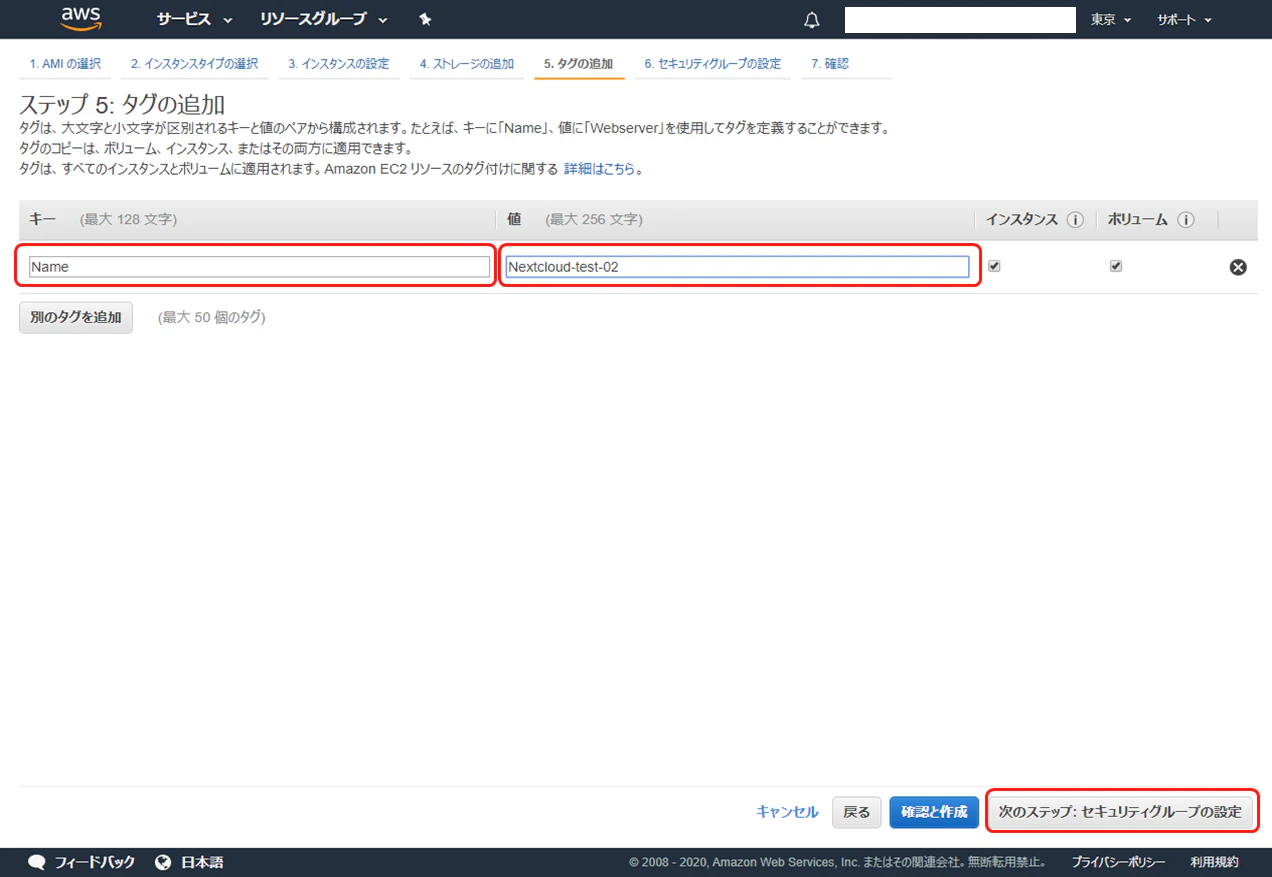The image size is (1272, 877).
Task: Open the account name dropdown field
Action: (x=960, y=20)
